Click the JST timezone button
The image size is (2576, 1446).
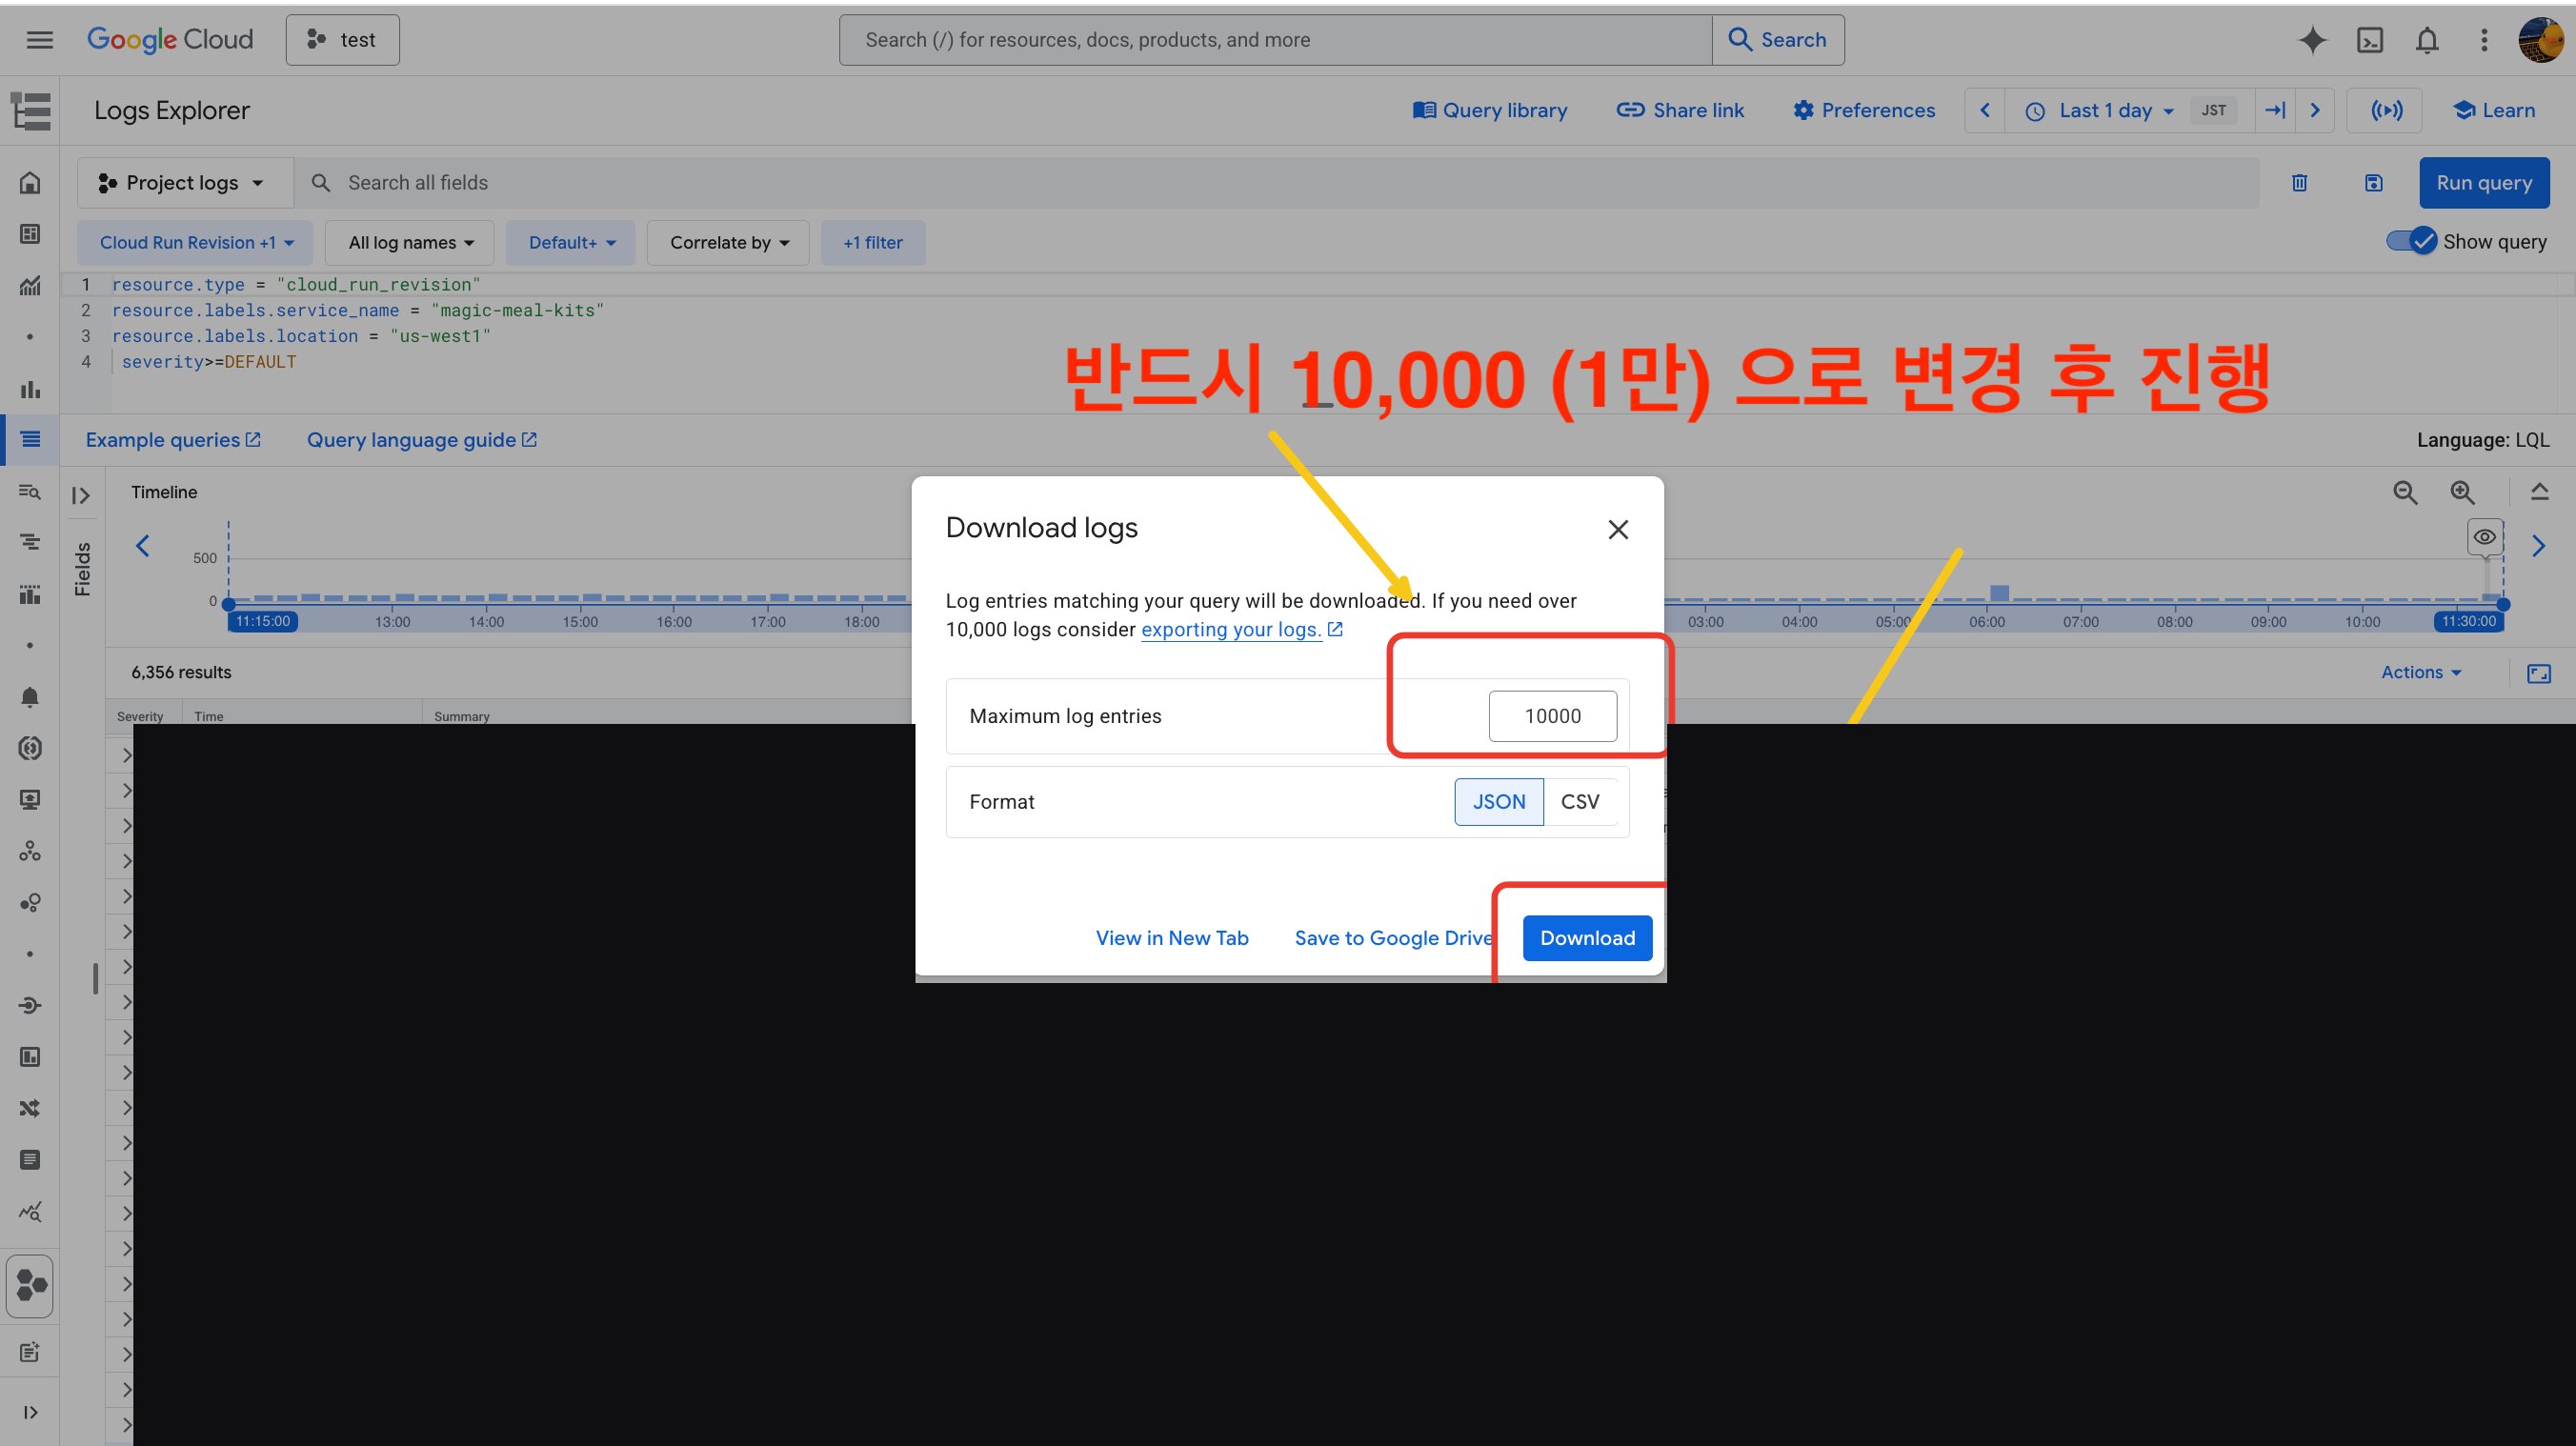click(2213, 111)
